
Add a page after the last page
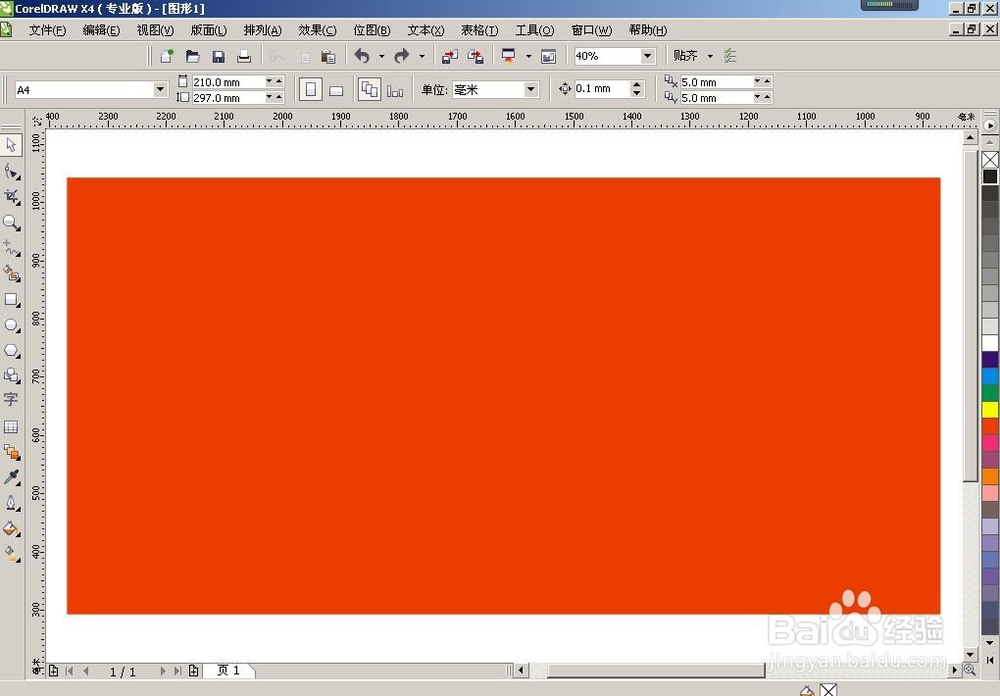click(193, 671)
